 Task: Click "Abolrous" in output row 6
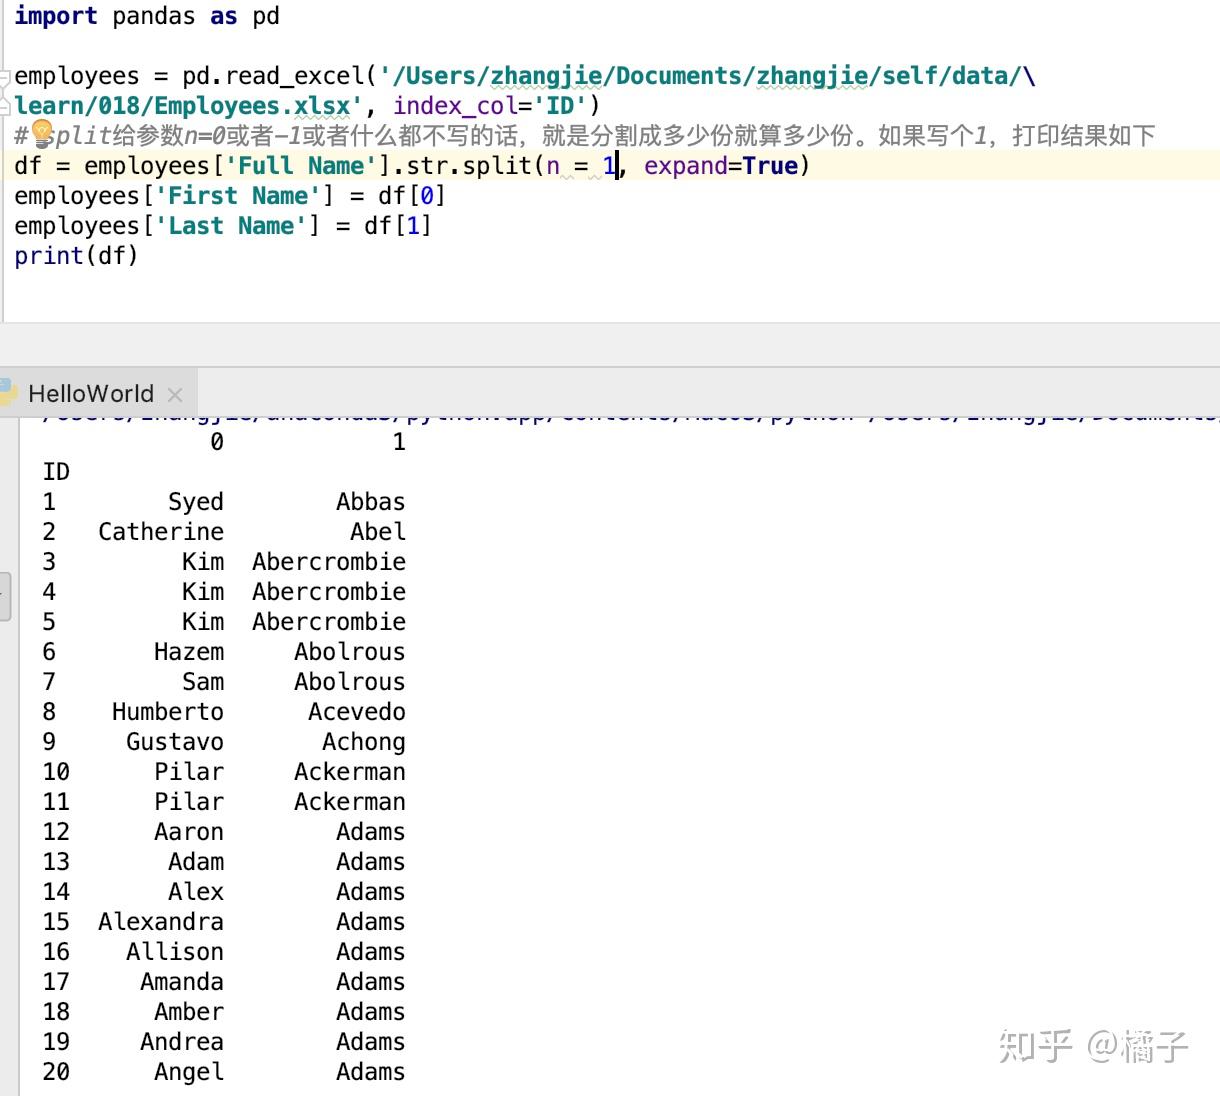click(x=350, y=652)
